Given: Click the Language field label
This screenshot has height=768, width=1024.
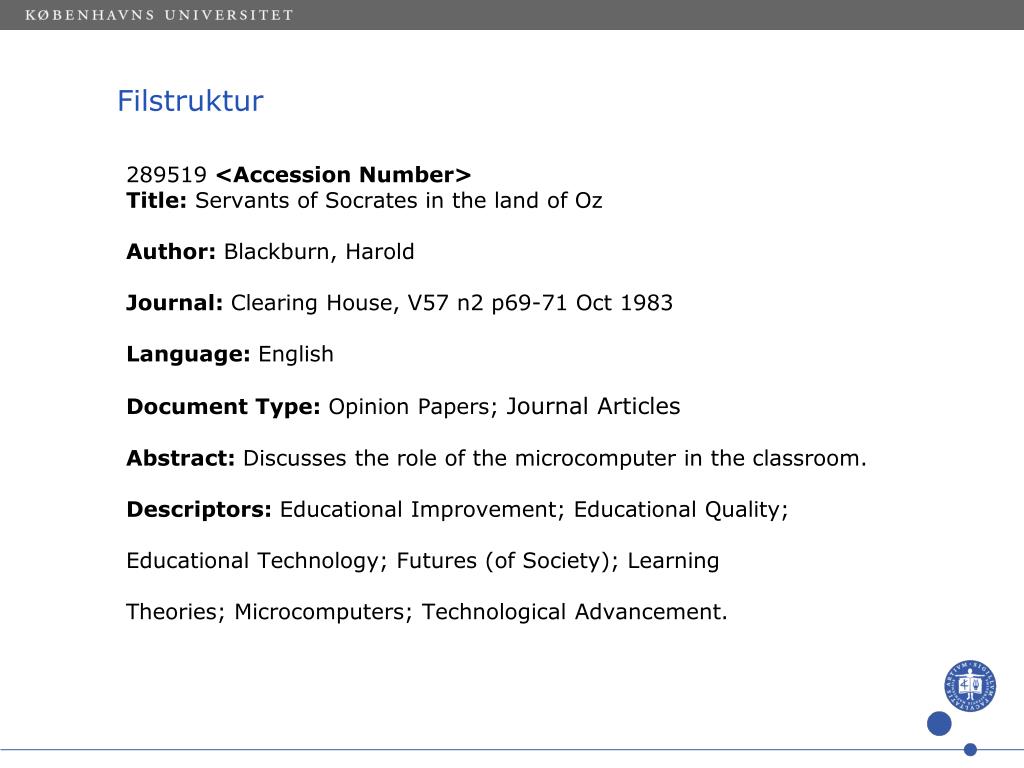Looking at the screenshot, I should [x=188, y=355].
